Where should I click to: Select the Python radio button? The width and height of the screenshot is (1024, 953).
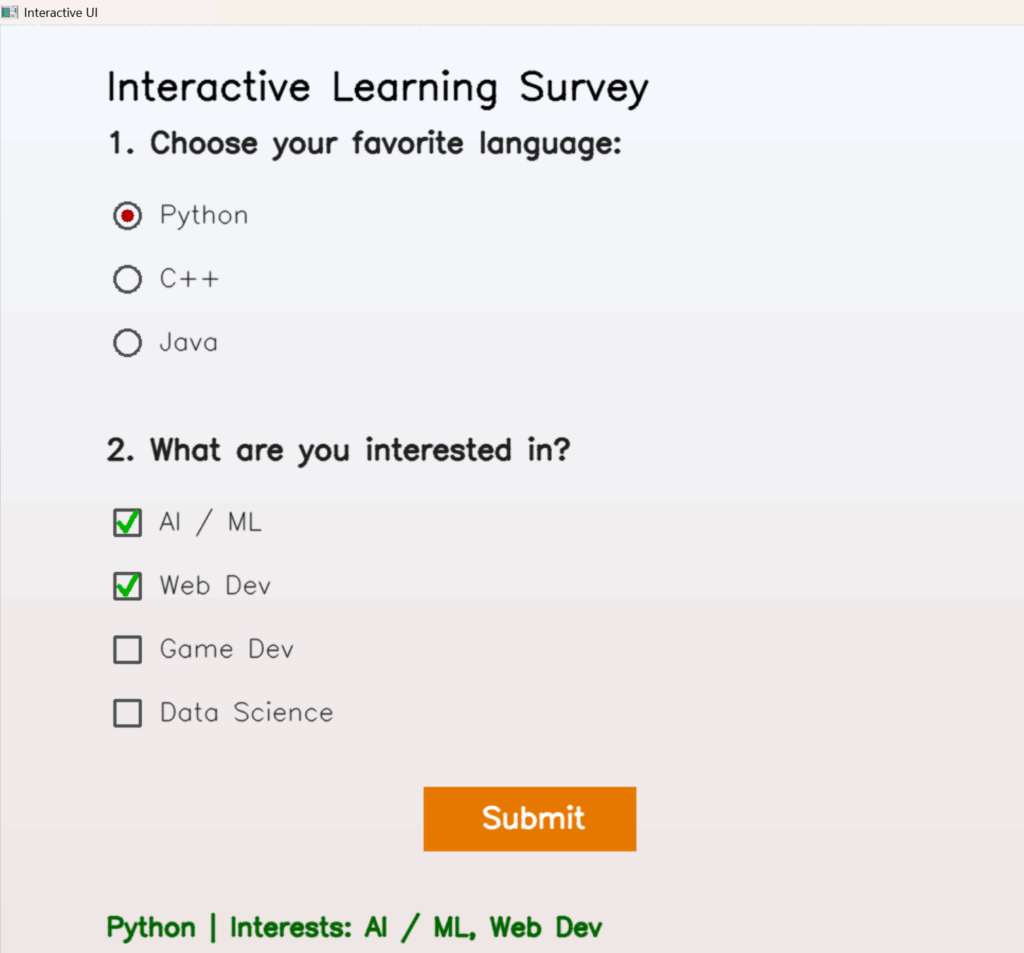click(127, 214)
